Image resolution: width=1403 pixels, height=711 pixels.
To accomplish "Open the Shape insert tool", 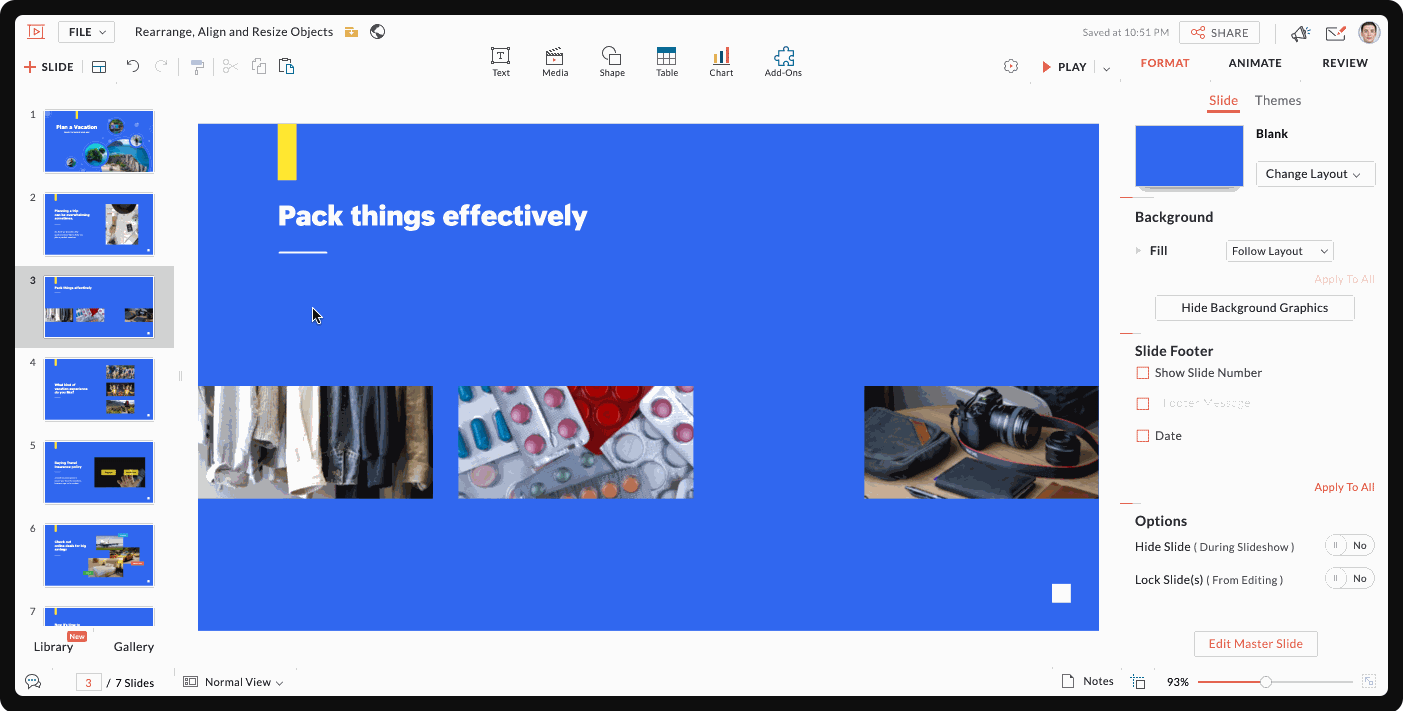I will (612, 62).
